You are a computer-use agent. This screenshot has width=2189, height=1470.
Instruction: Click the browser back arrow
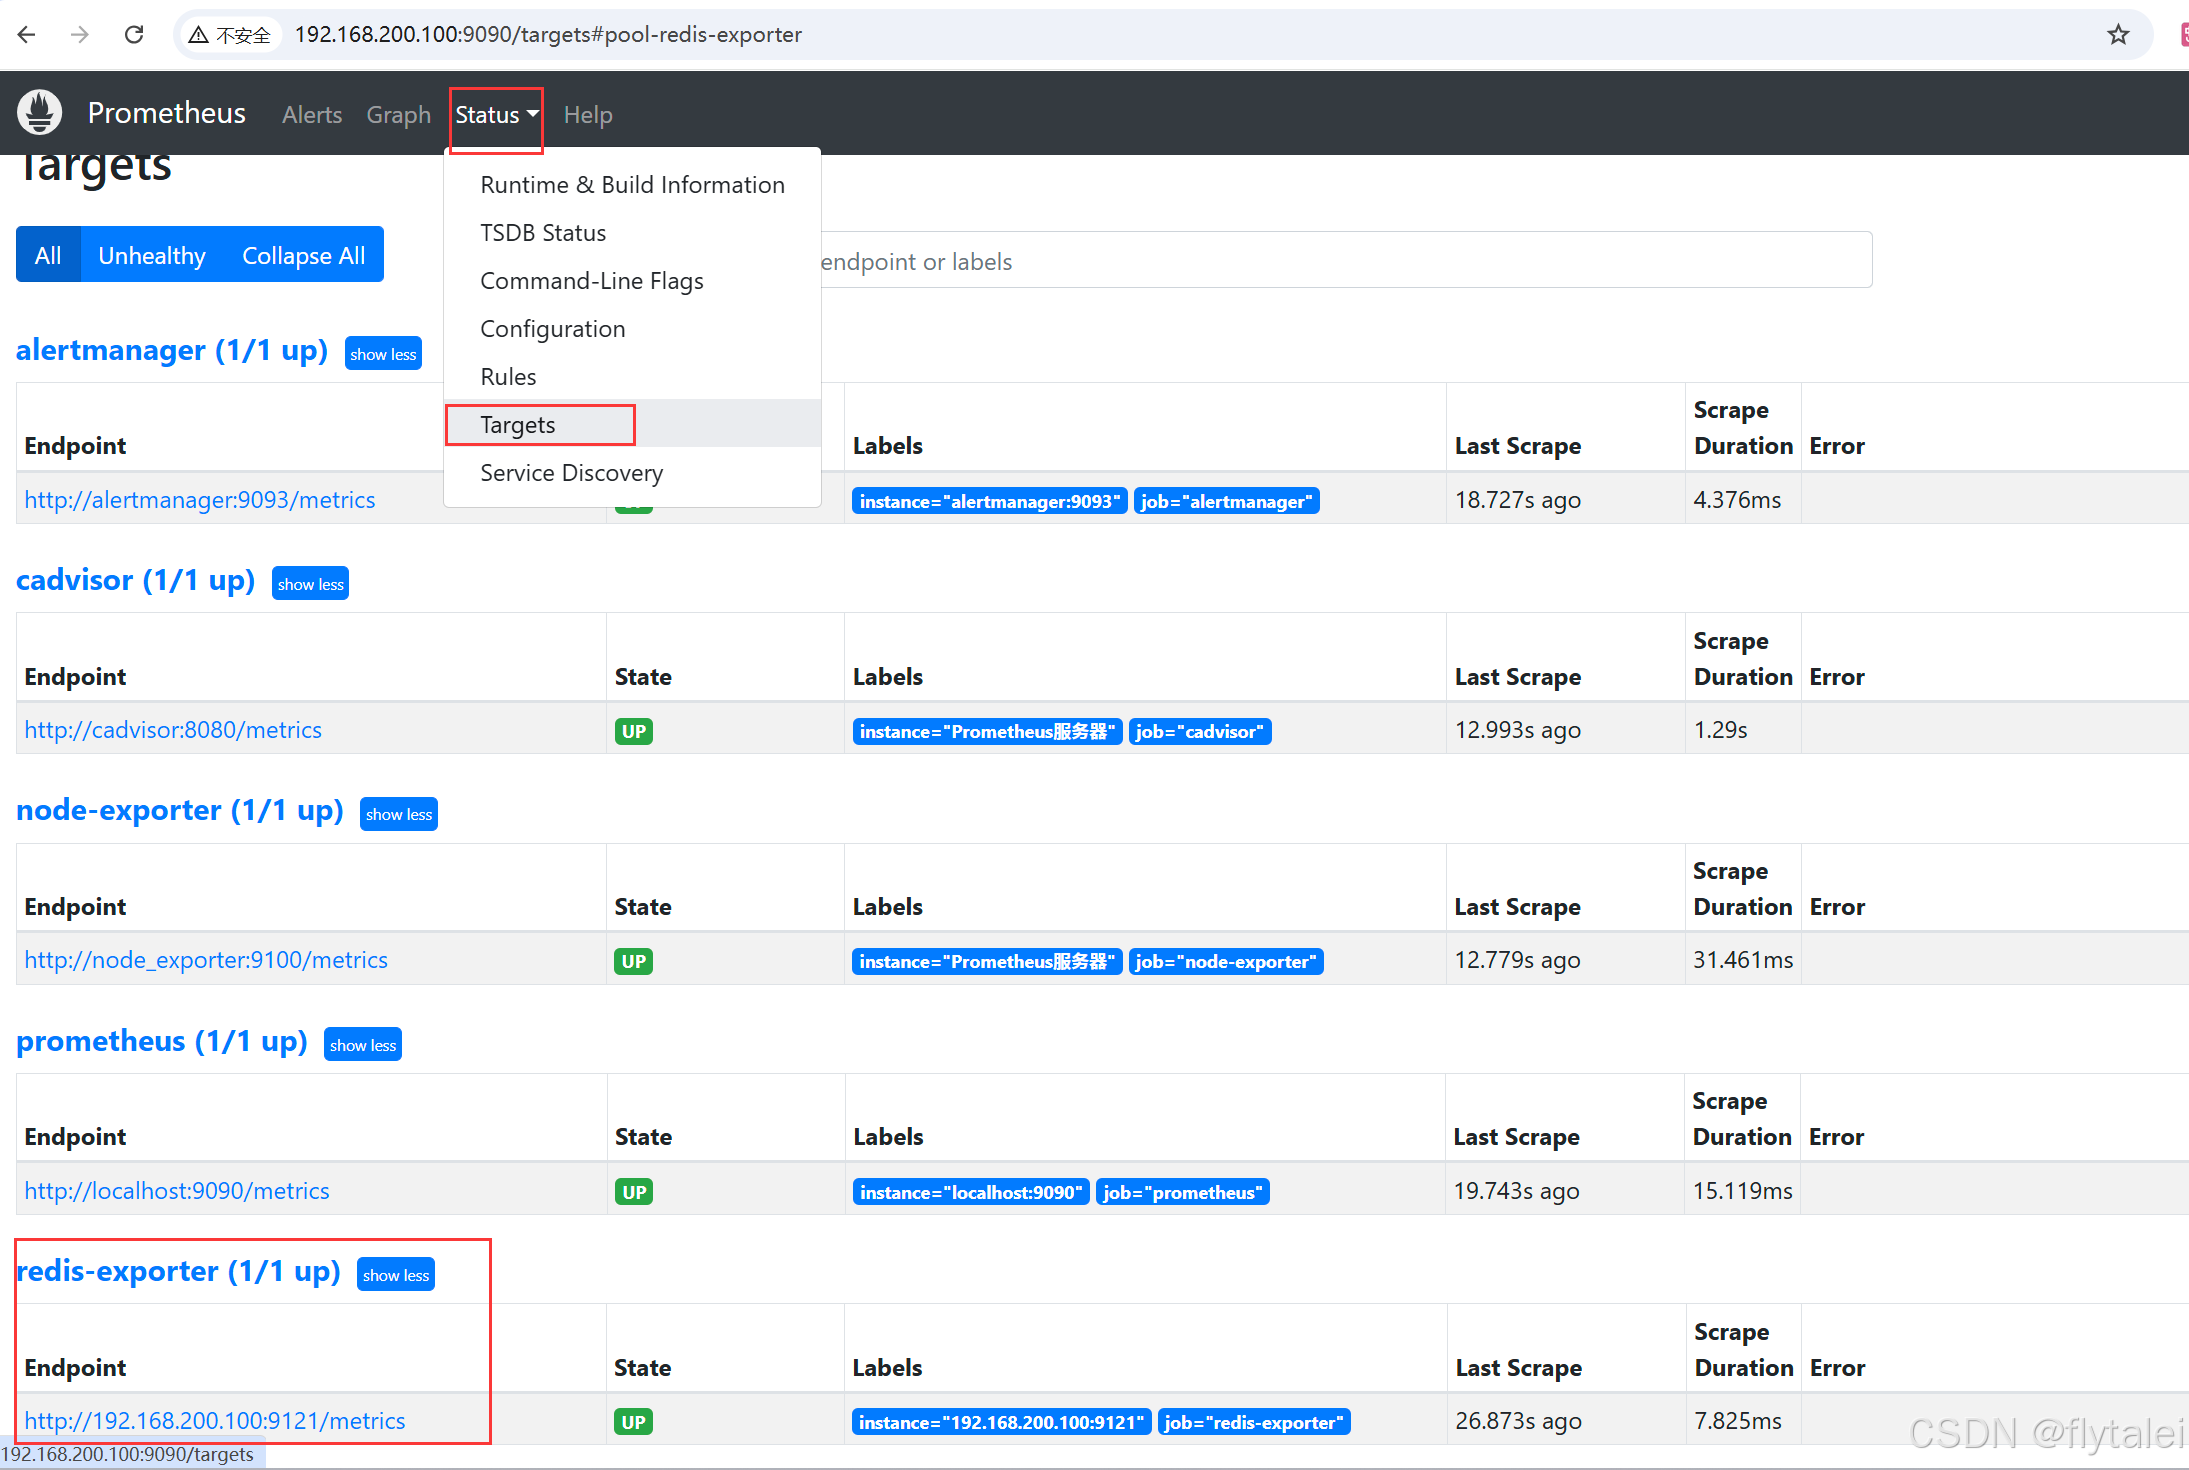pyautogui.click(x=27, y=35)
